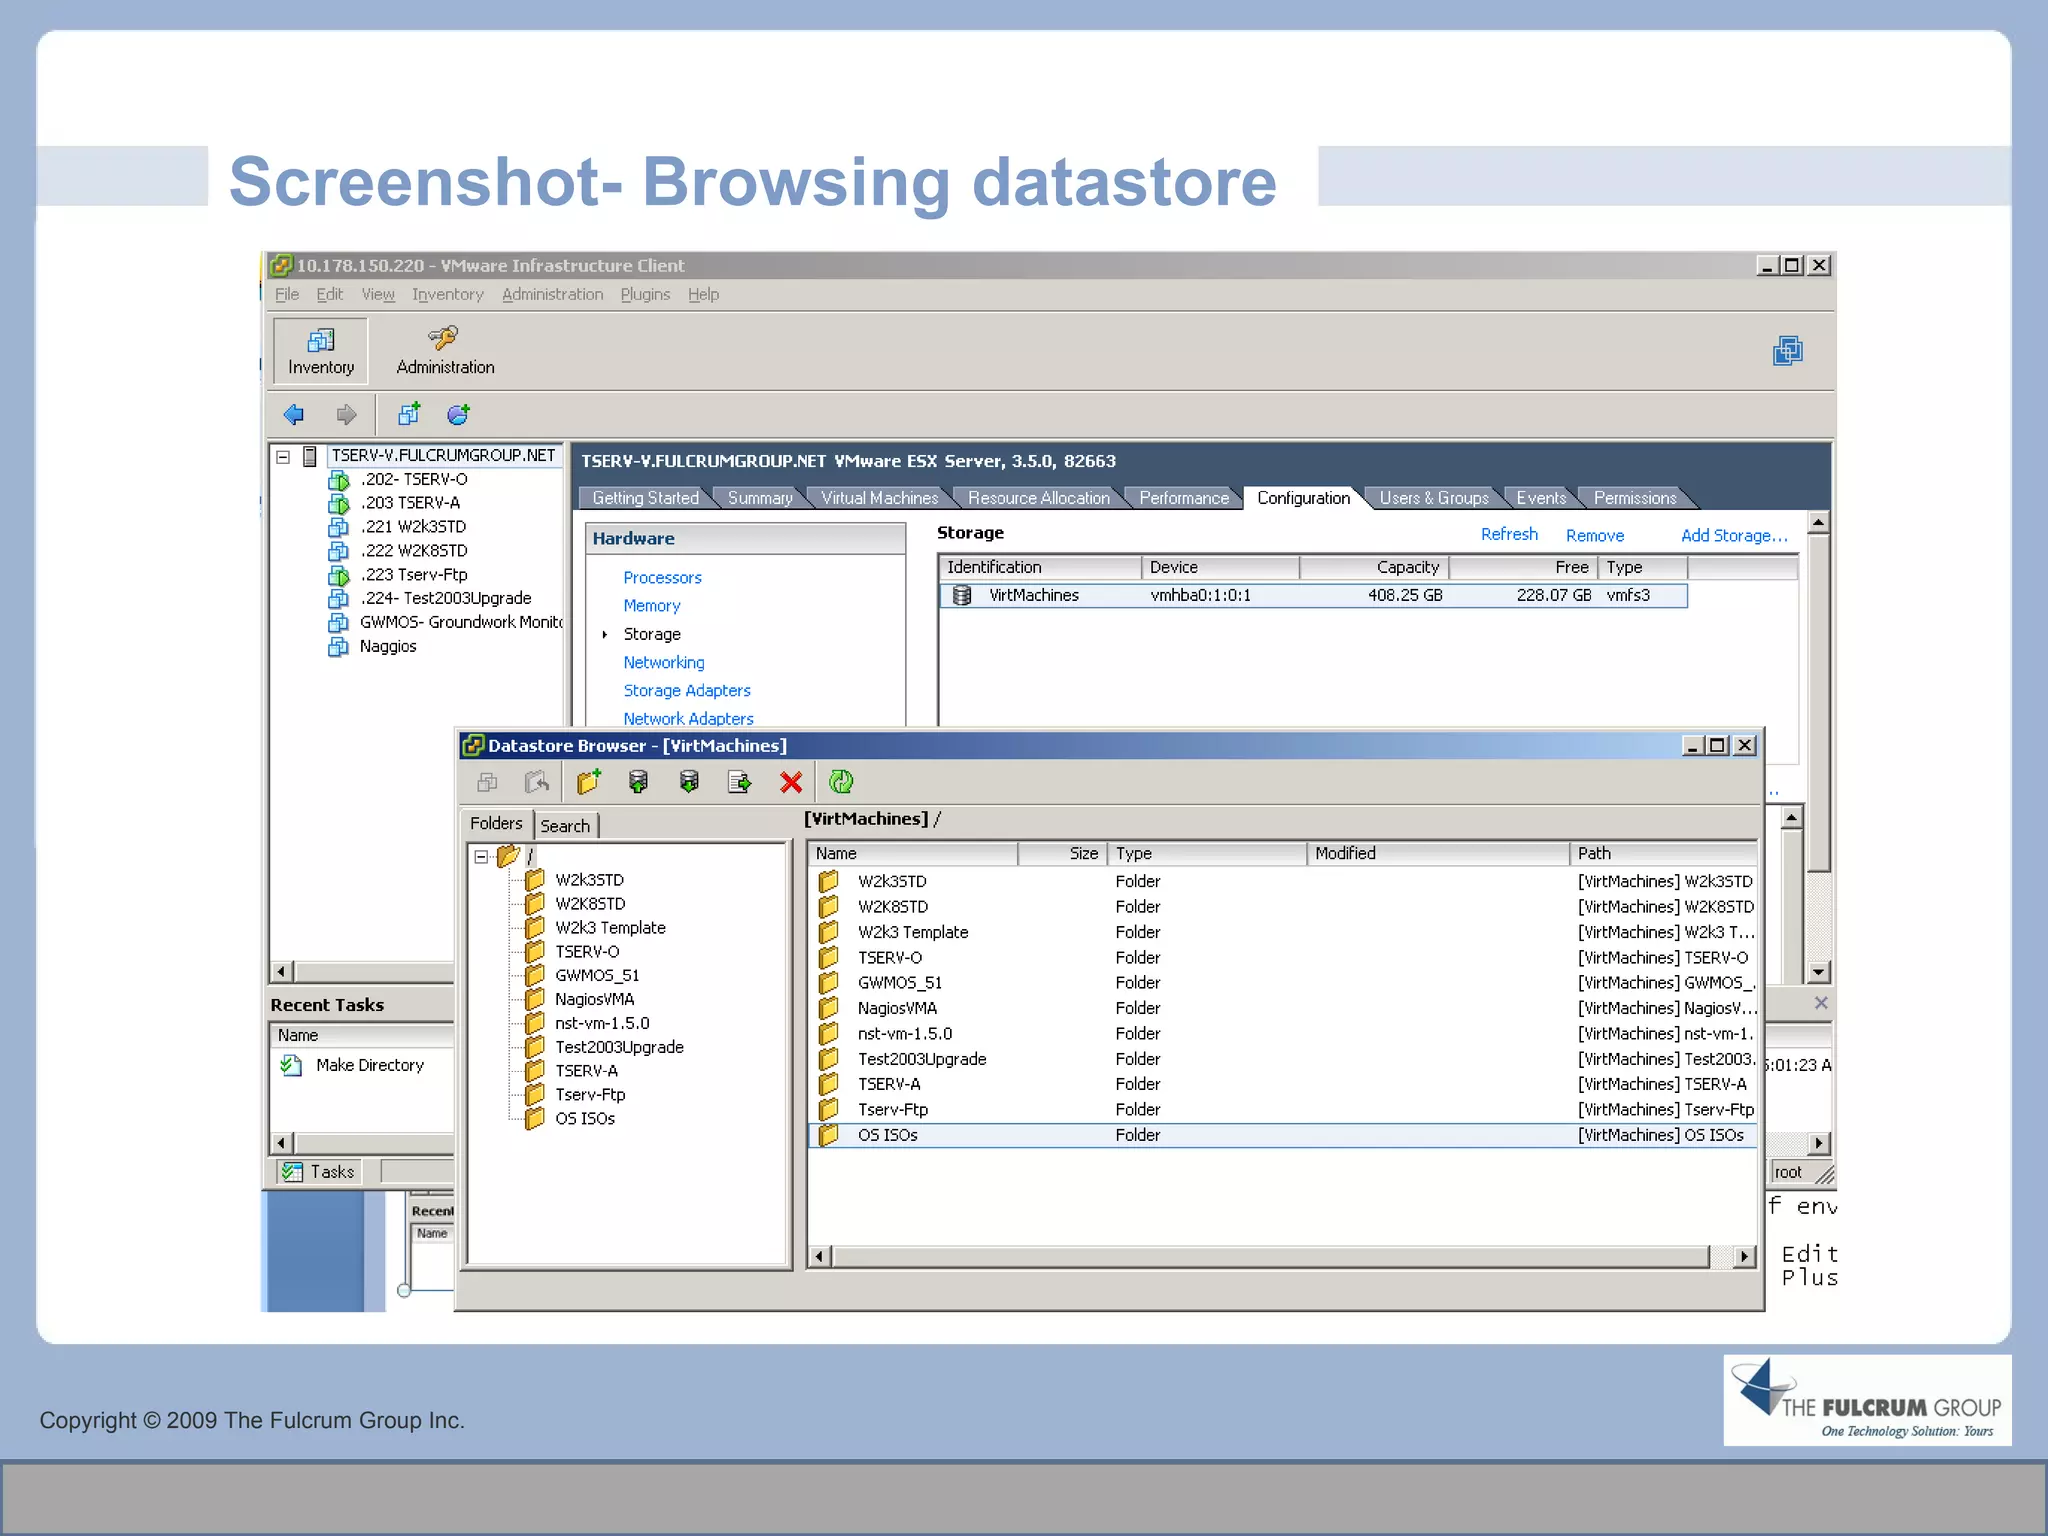Open the Network Adapters hardware link
This screenshot has height=1536, width=2048.
(x=688, y=718)
